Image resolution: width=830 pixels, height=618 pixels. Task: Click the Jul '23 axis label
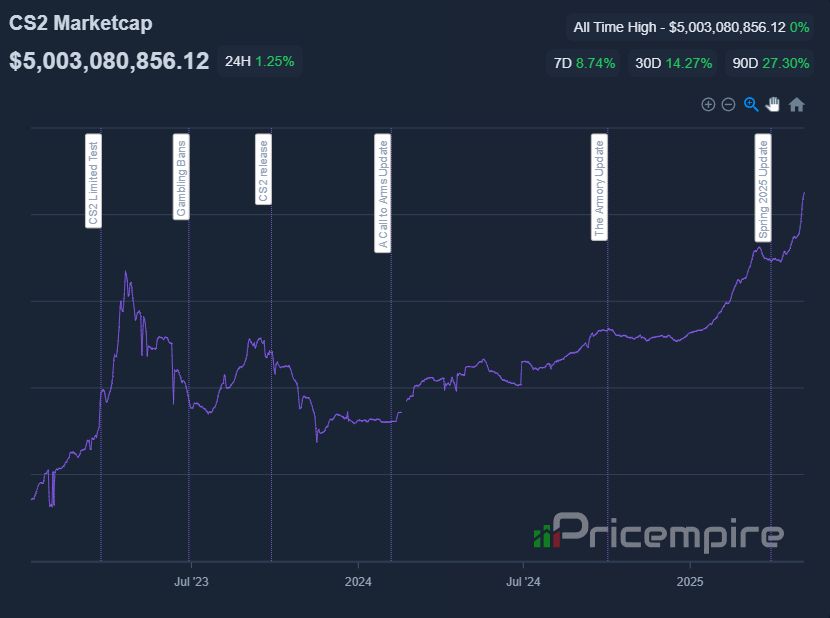[x=191, y=581]
